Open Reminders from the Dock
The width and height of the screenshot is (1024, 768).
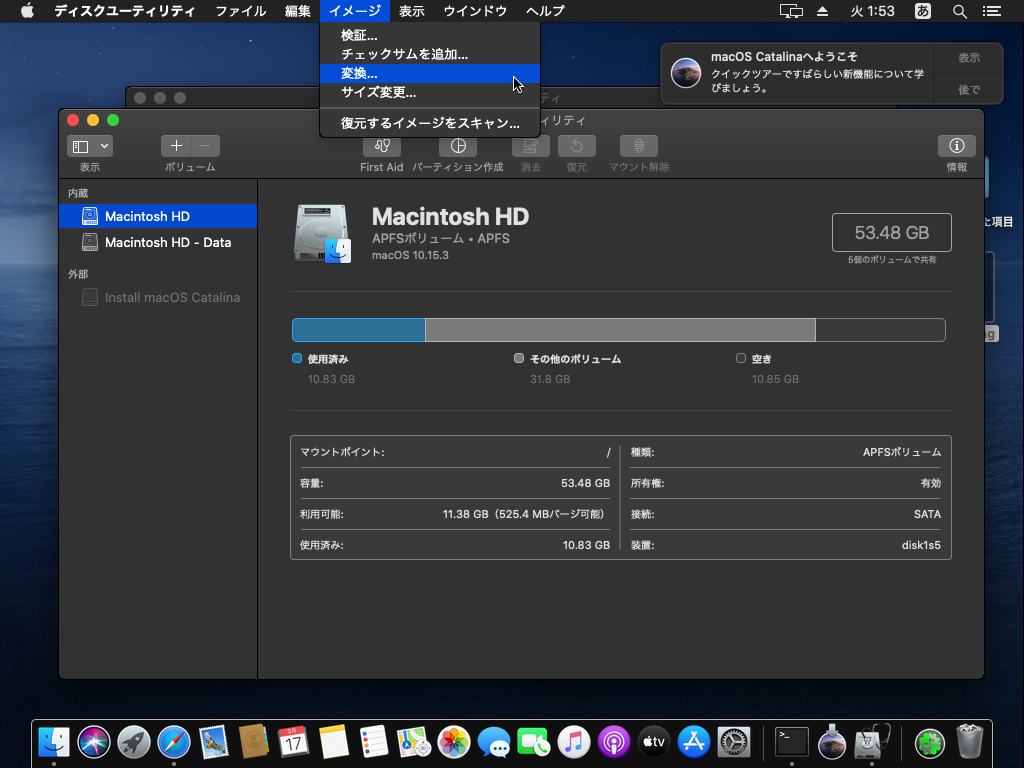374,743
